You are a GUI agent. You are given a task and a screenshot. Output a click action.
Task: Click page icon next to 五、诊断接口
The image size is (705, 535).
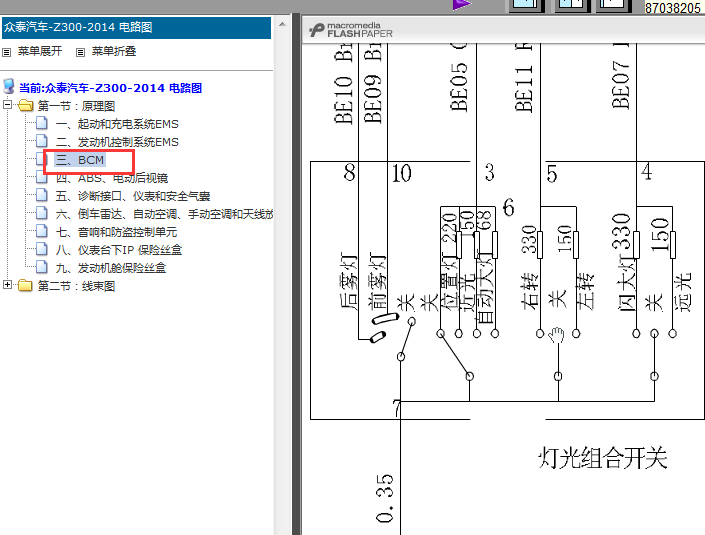coord(42,195)
